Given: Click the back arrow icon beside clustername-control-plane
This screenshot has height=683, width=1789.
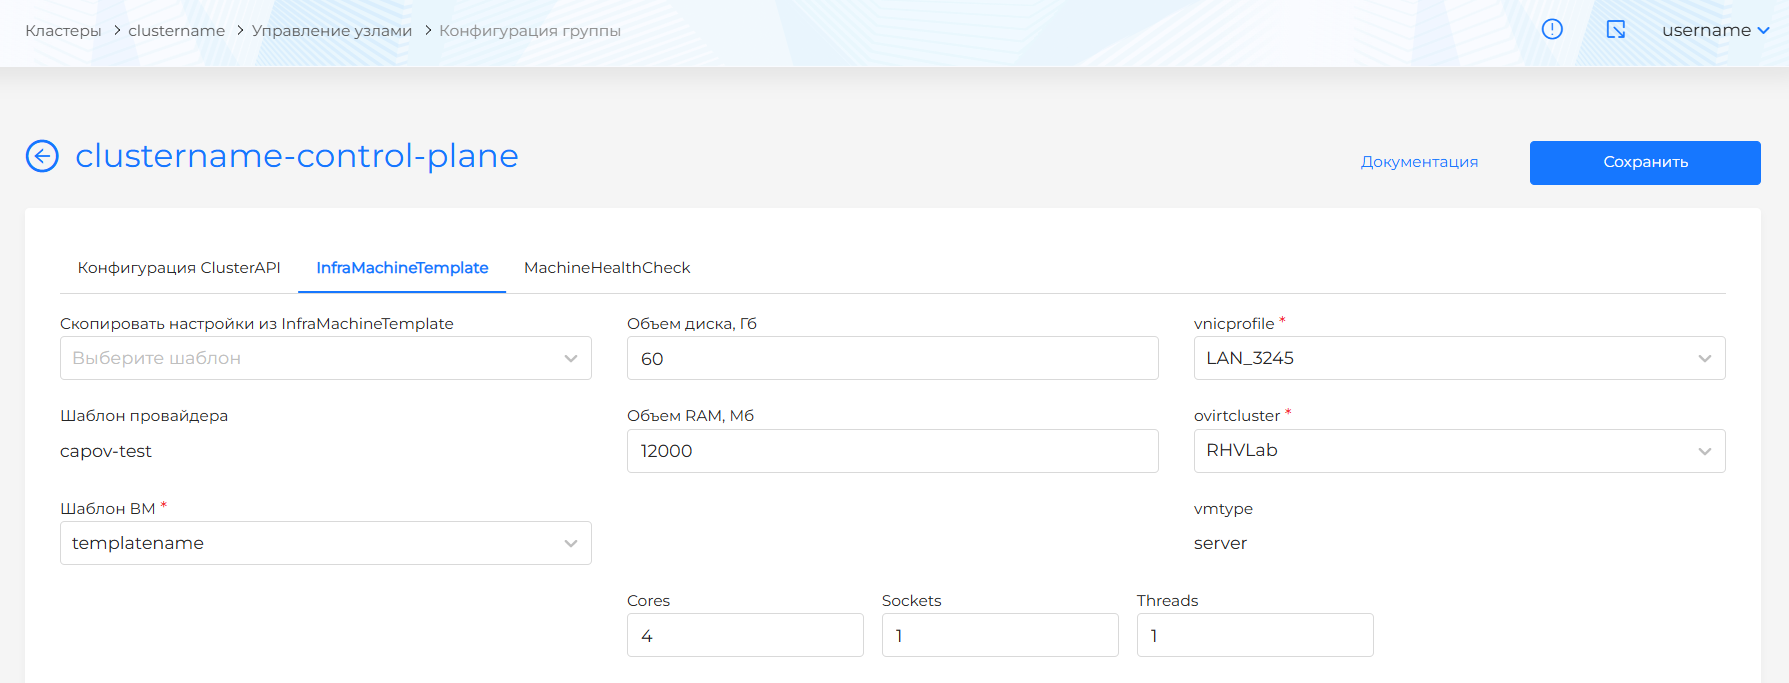Looking at the screenshot, I should click(x=42, y=156).
